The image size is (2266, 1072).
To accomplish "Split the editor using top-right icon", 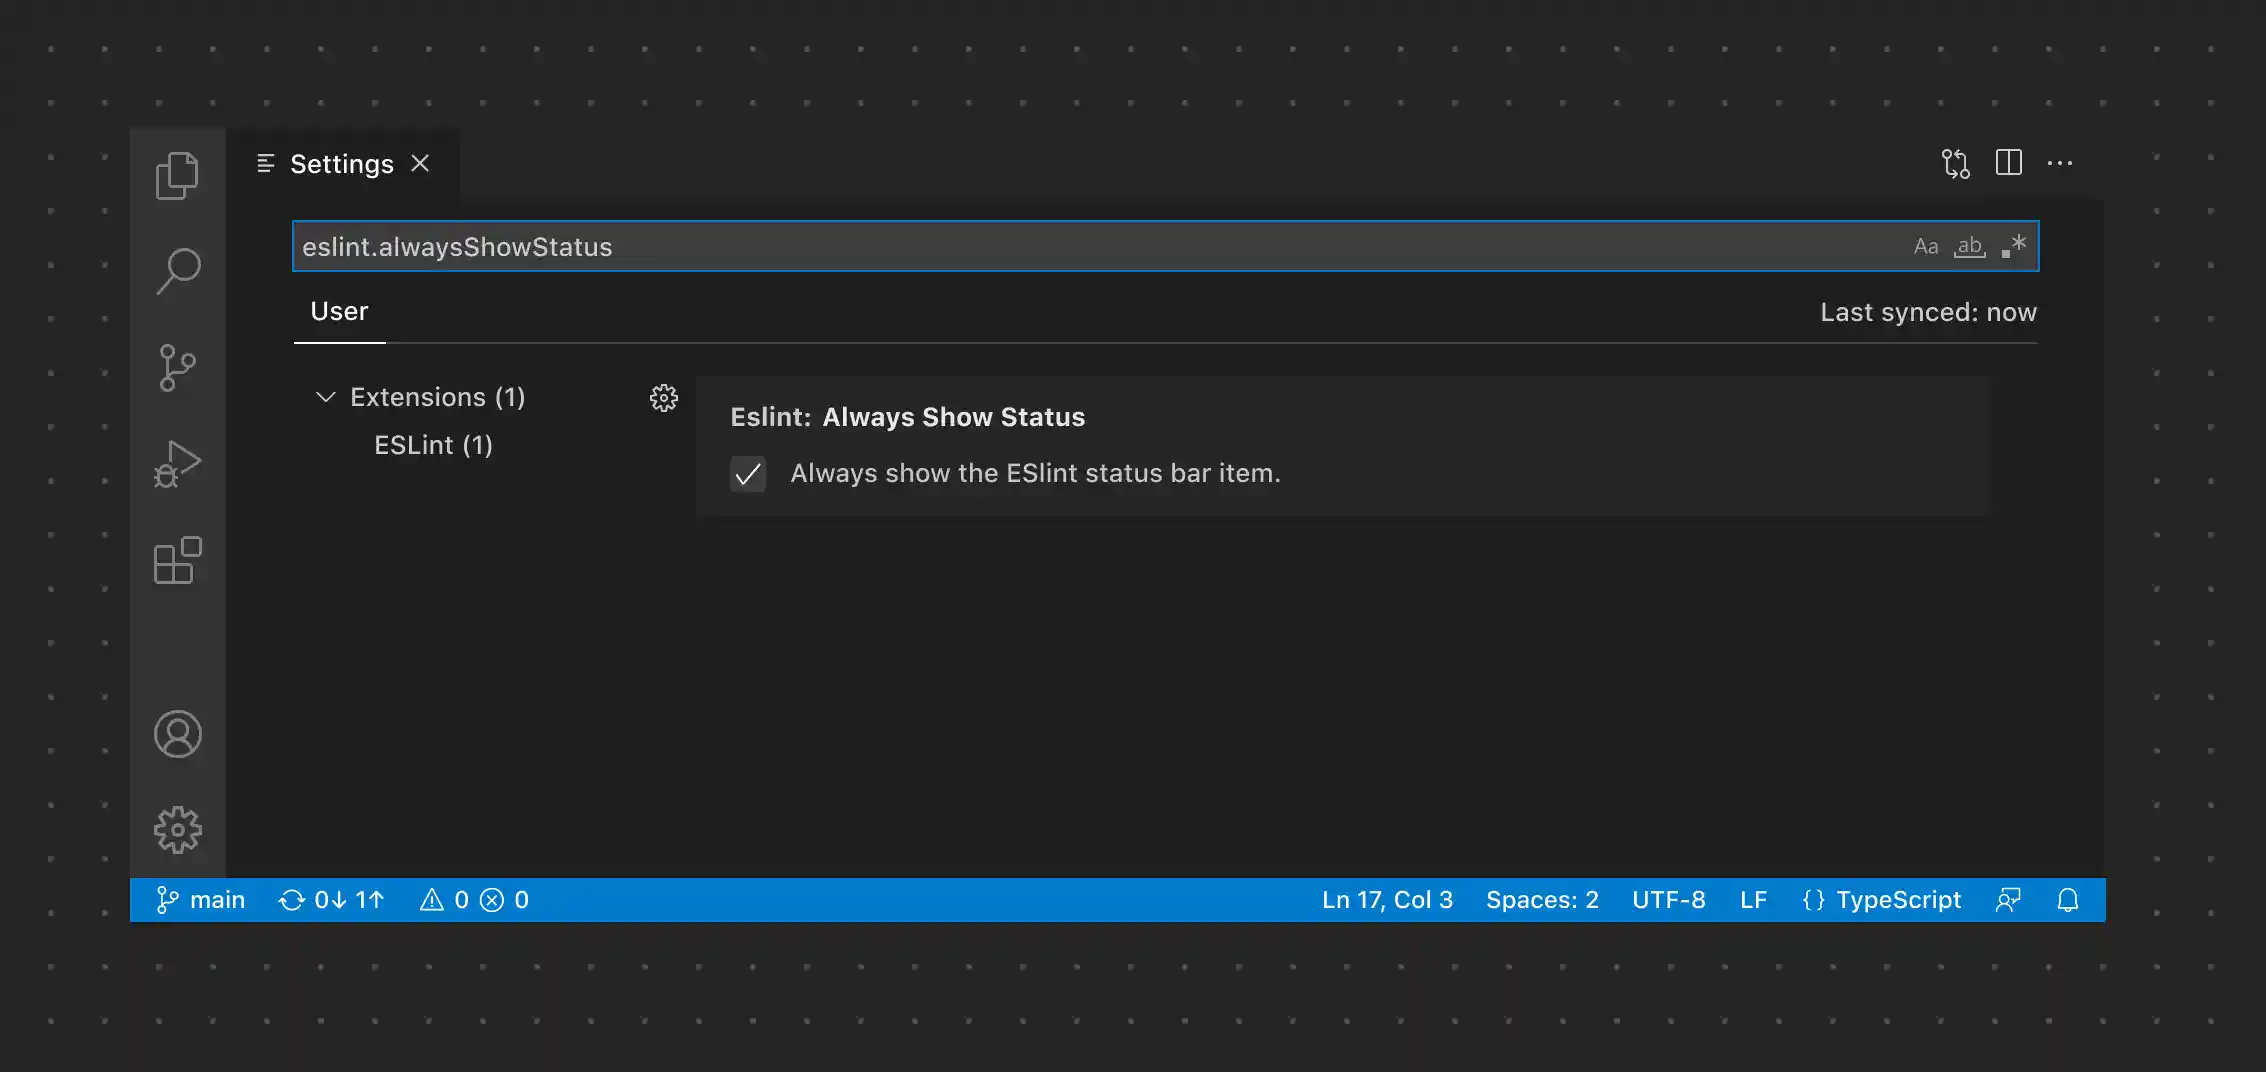I will coord(2009,163).
